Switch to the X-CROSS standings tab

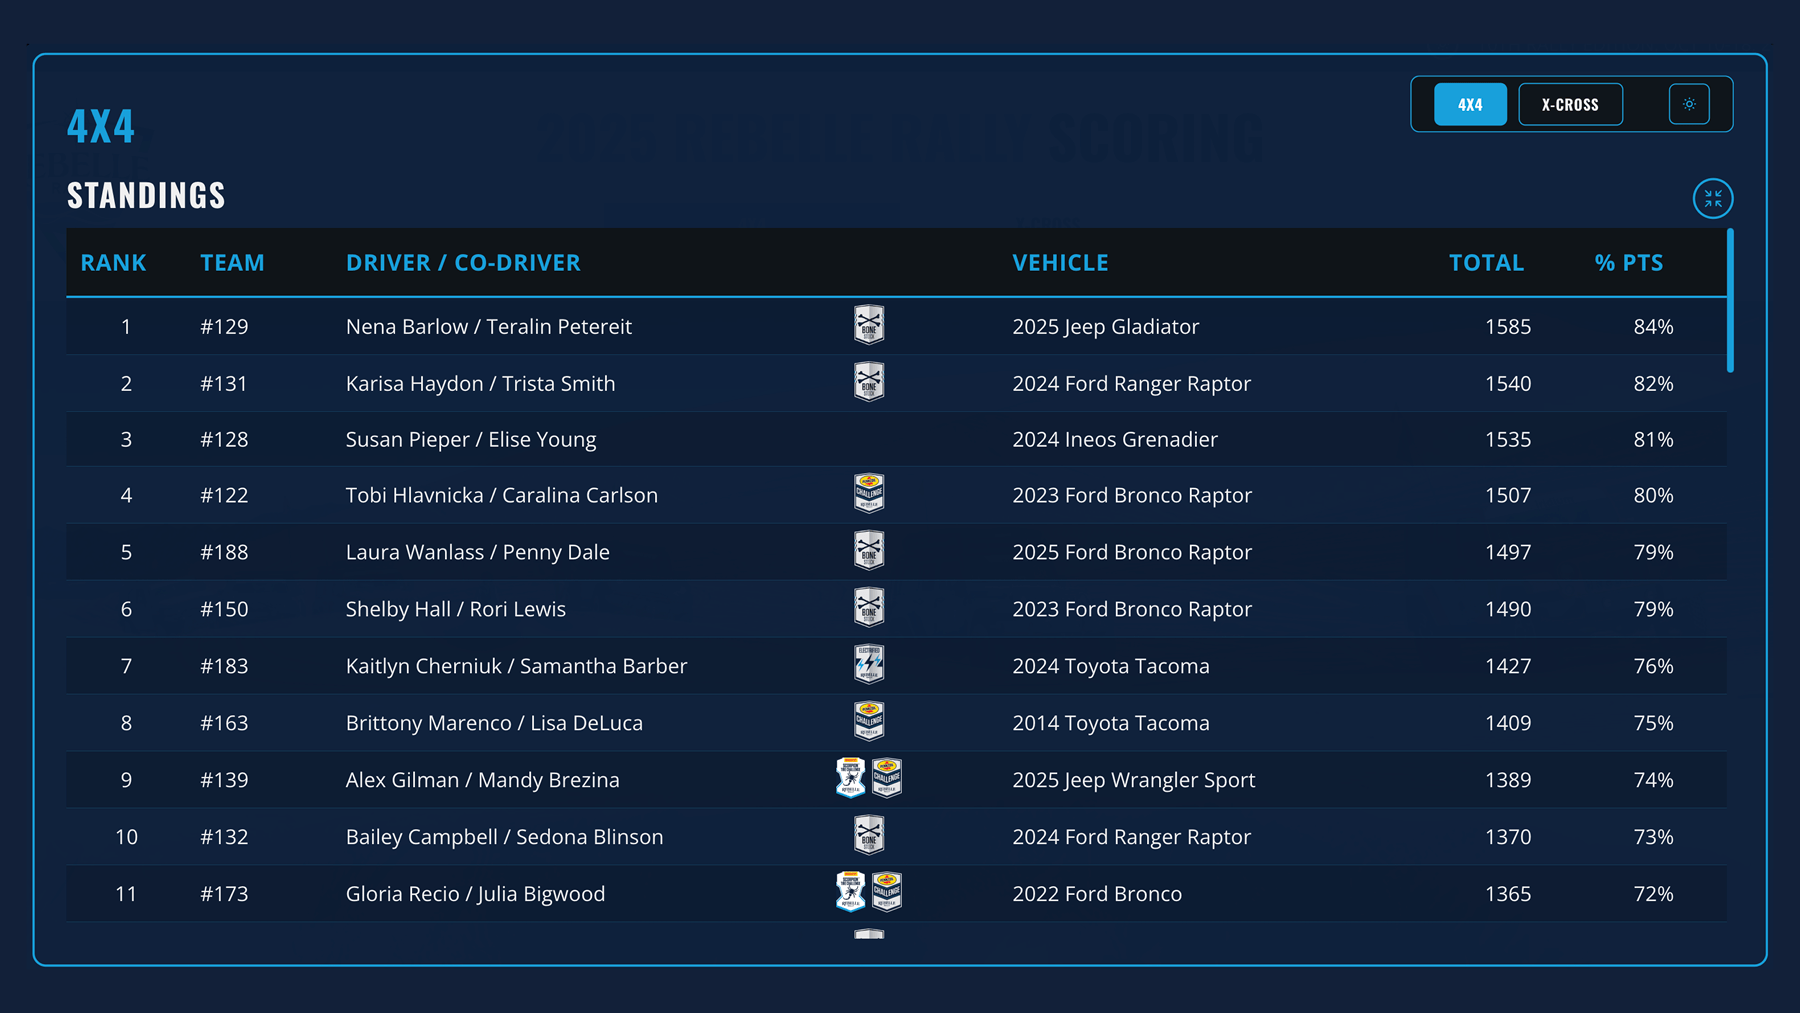(x=1570, y=105)
